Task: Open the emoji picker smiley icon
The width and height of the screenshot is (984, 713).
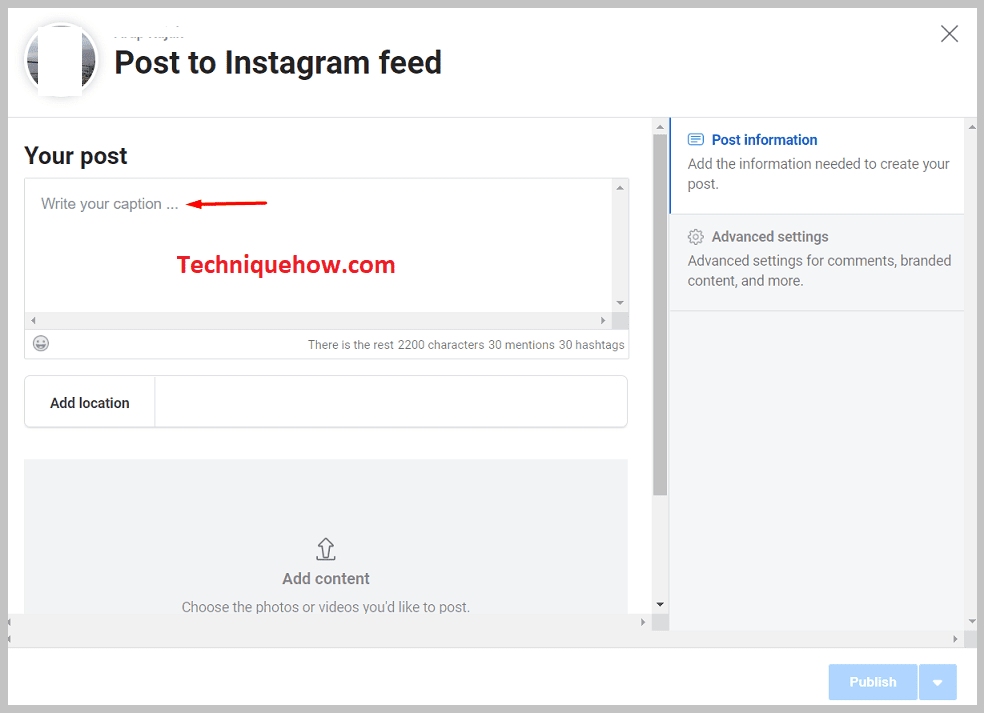Action: [x=41, y=343]
